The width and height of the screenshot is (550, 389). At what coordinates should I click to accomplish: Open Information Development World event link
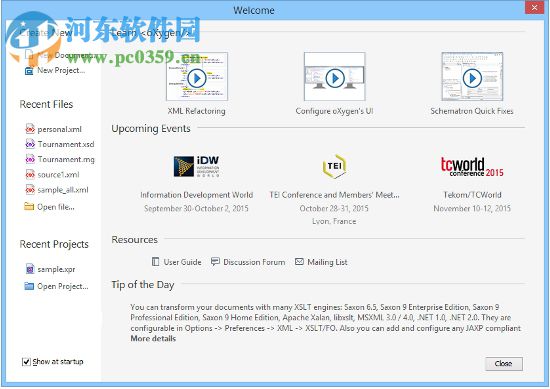(196, 195)
